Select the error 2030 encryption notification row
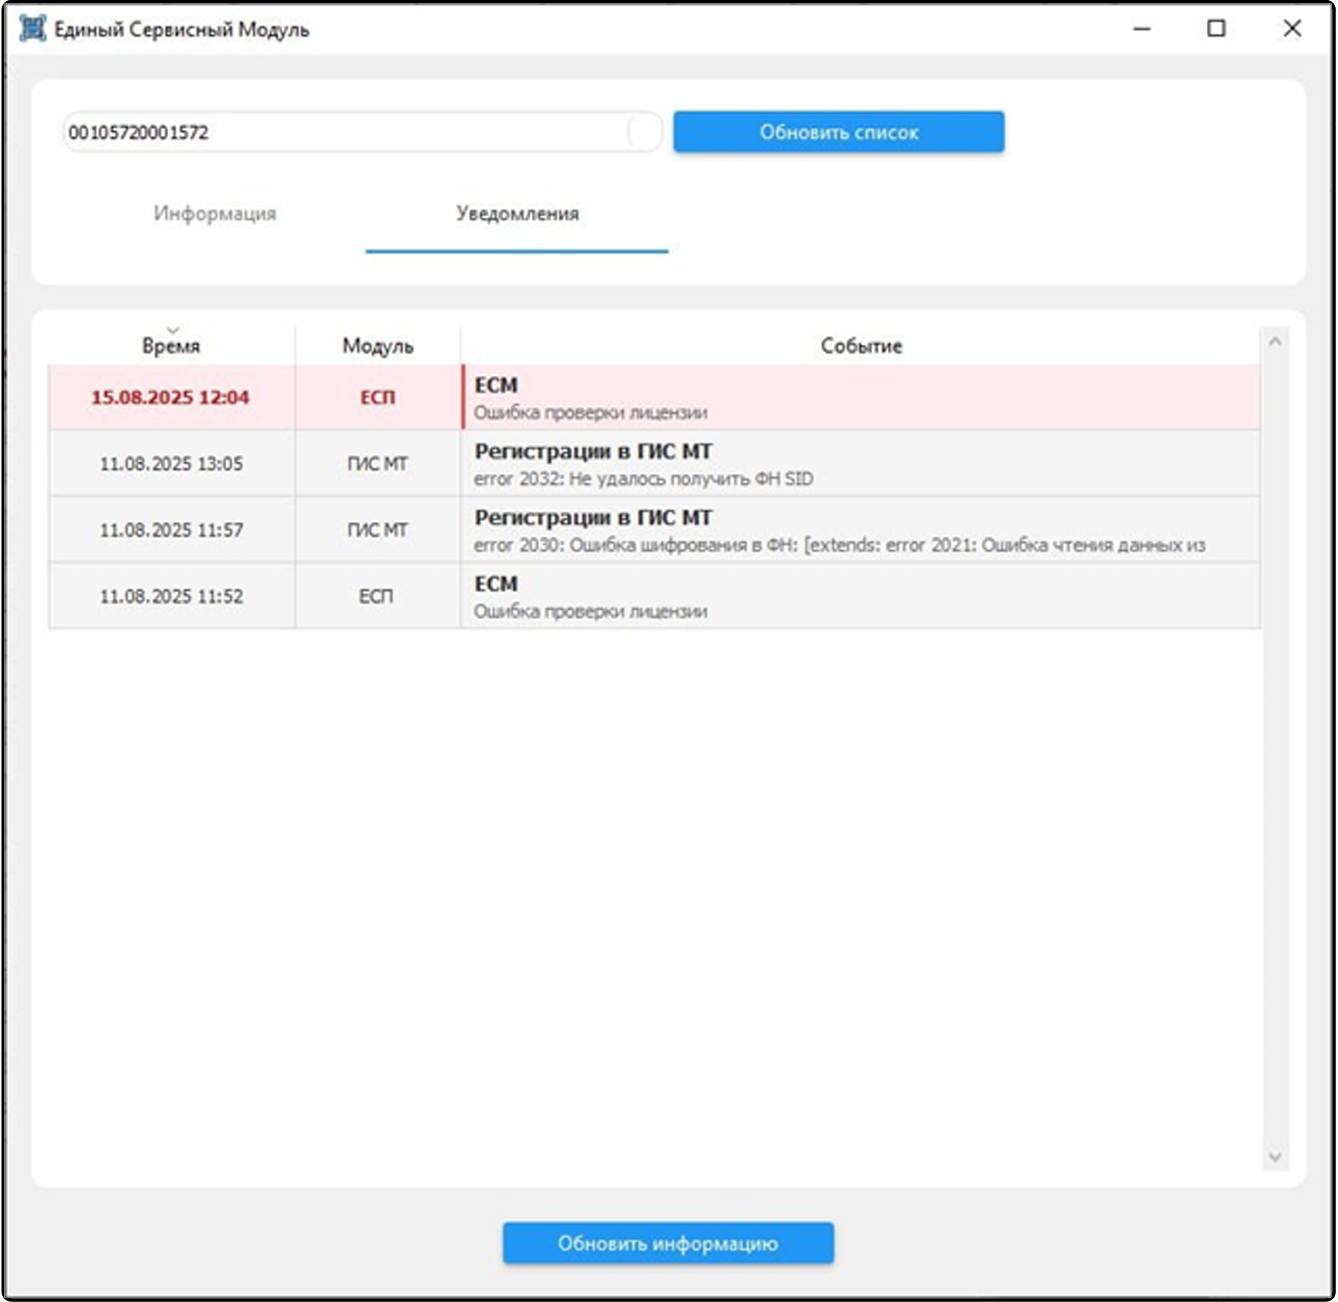This screenshot has width=1338, height=1302. pyautogui.click(x=654, y=530)
